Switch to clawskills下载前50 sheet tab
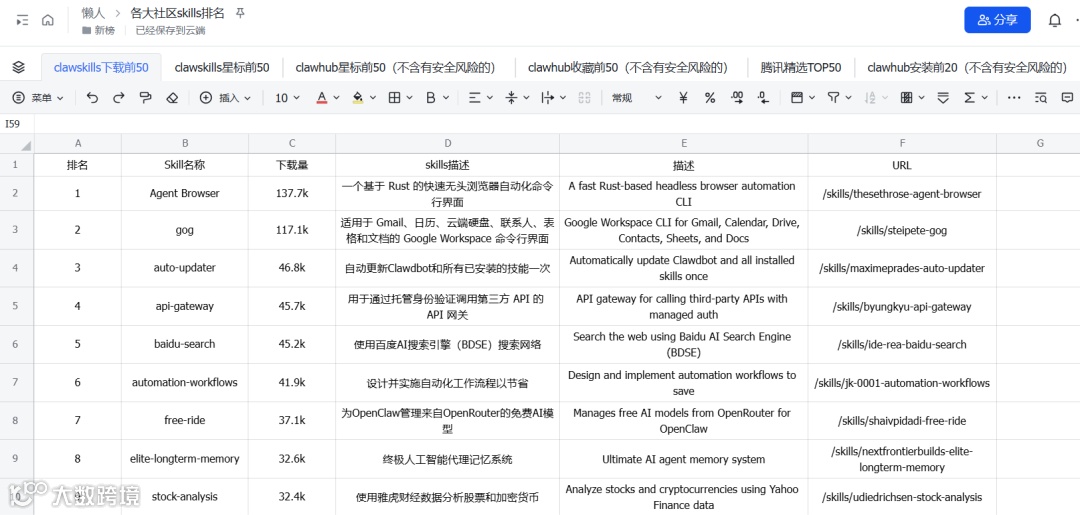 (x=101, y=67)
